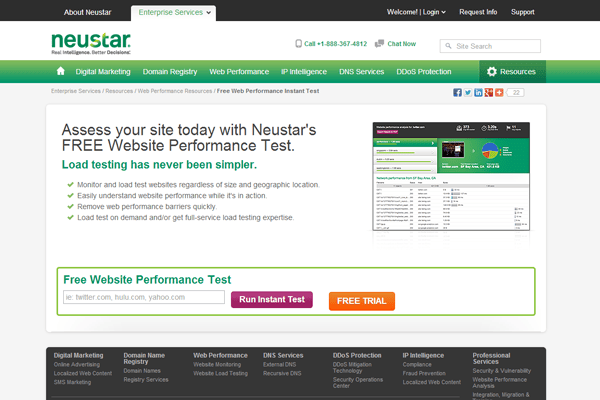
Task: Click footer Domain Name Registry heading
Action: [144, 358]
